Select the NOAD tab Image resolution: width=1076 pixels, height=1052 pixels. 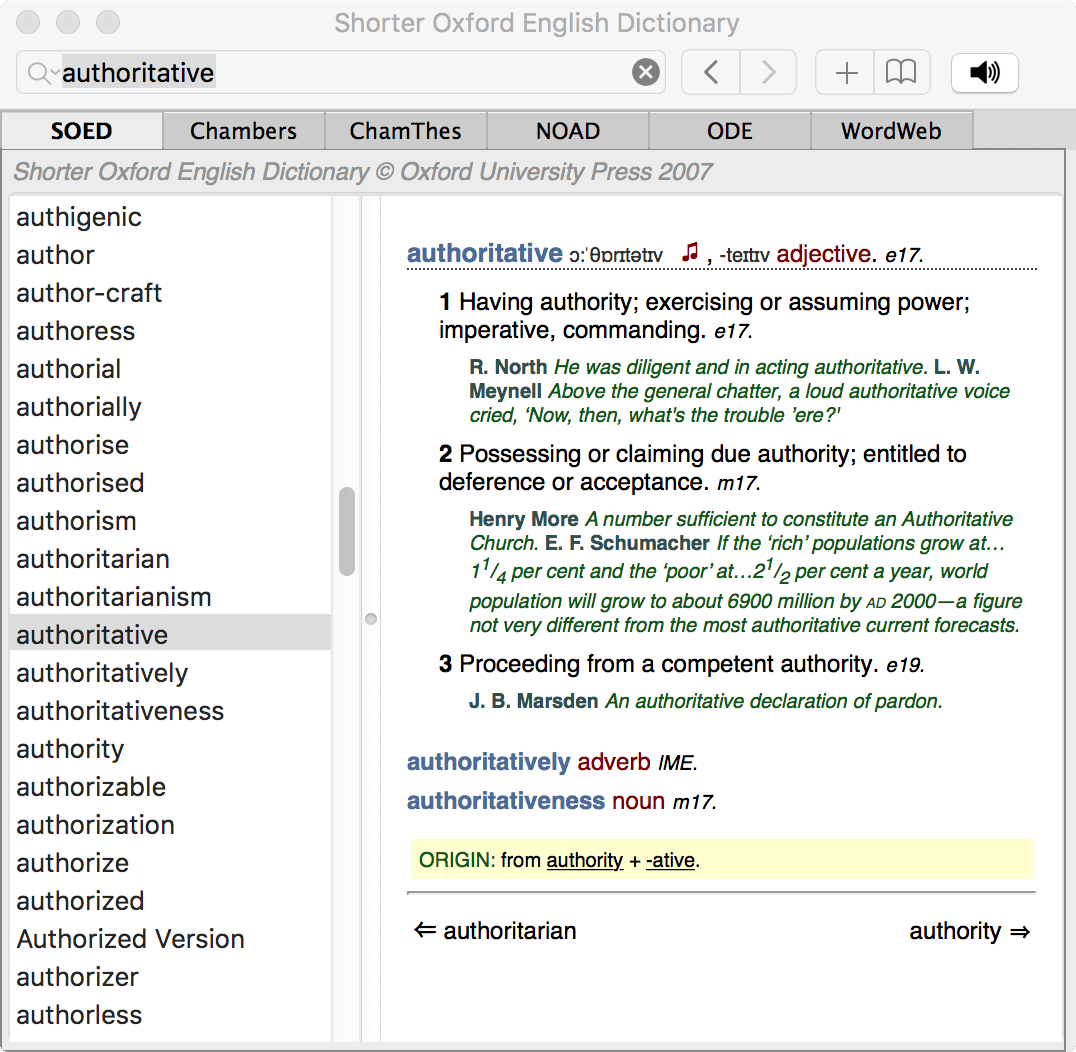click(x=568, y=130)
